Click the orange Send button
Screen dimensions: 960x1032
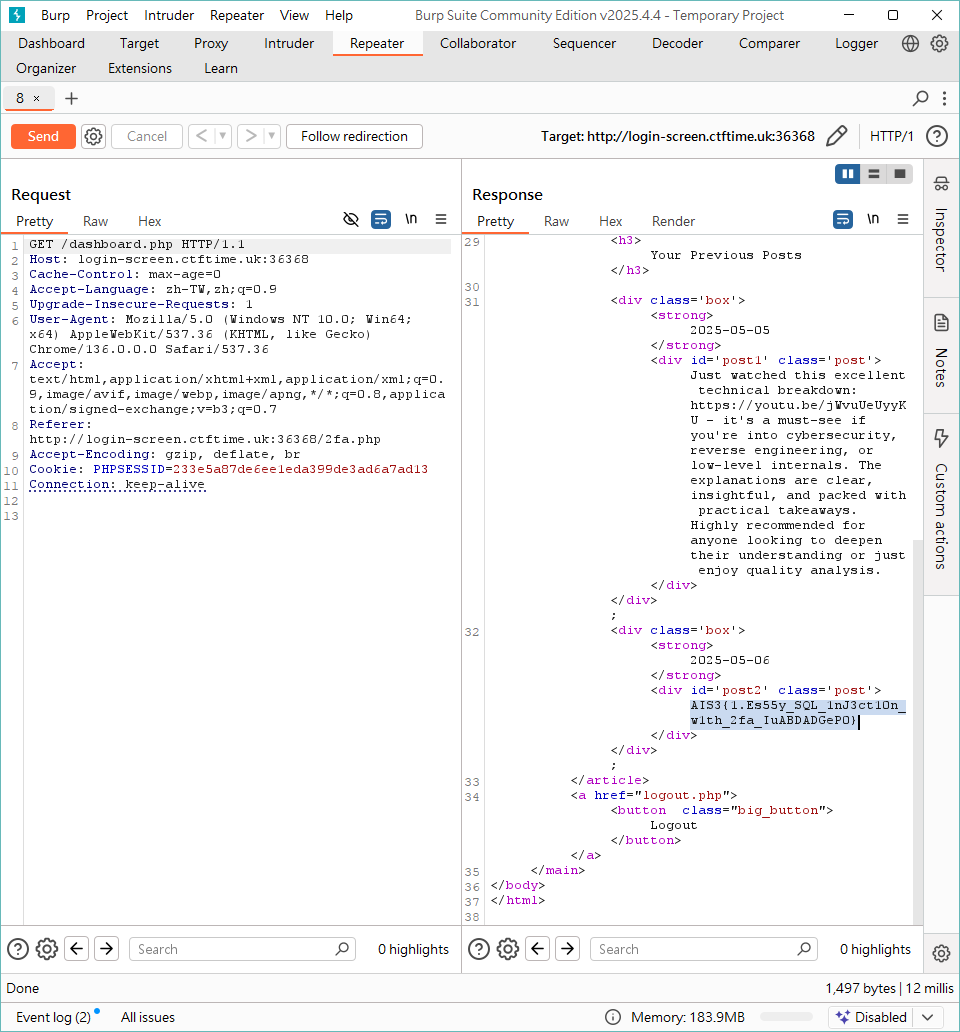point(43,136)
